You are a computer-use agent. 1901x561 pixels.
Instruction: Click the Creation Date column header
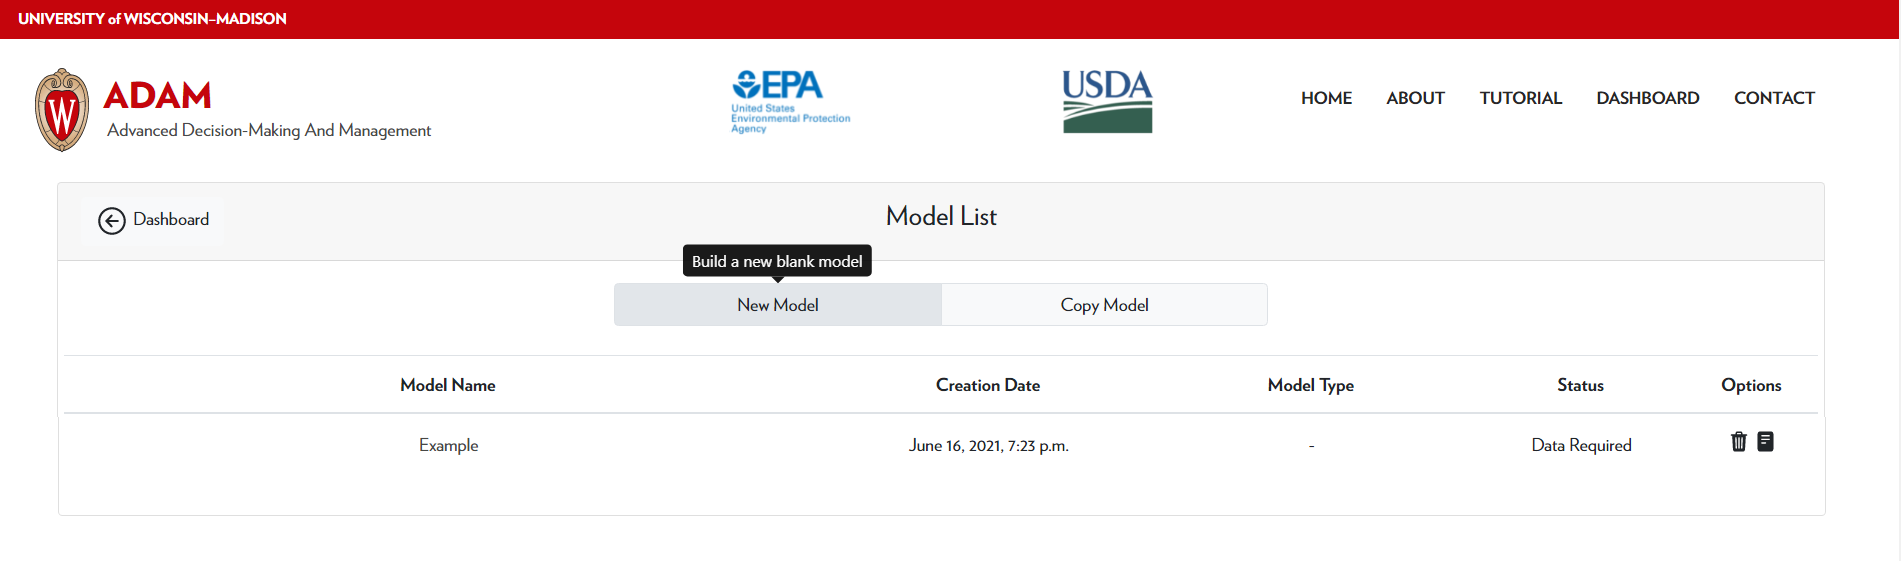tap(987, 386)
